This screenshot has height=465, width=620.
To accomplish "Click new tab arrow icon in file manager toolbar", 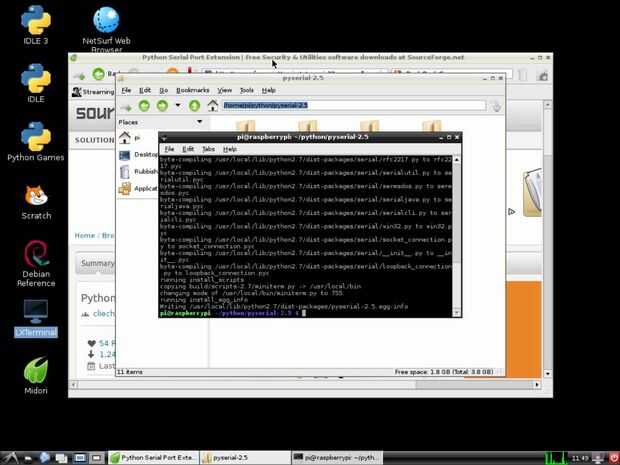I will point(126,107).
